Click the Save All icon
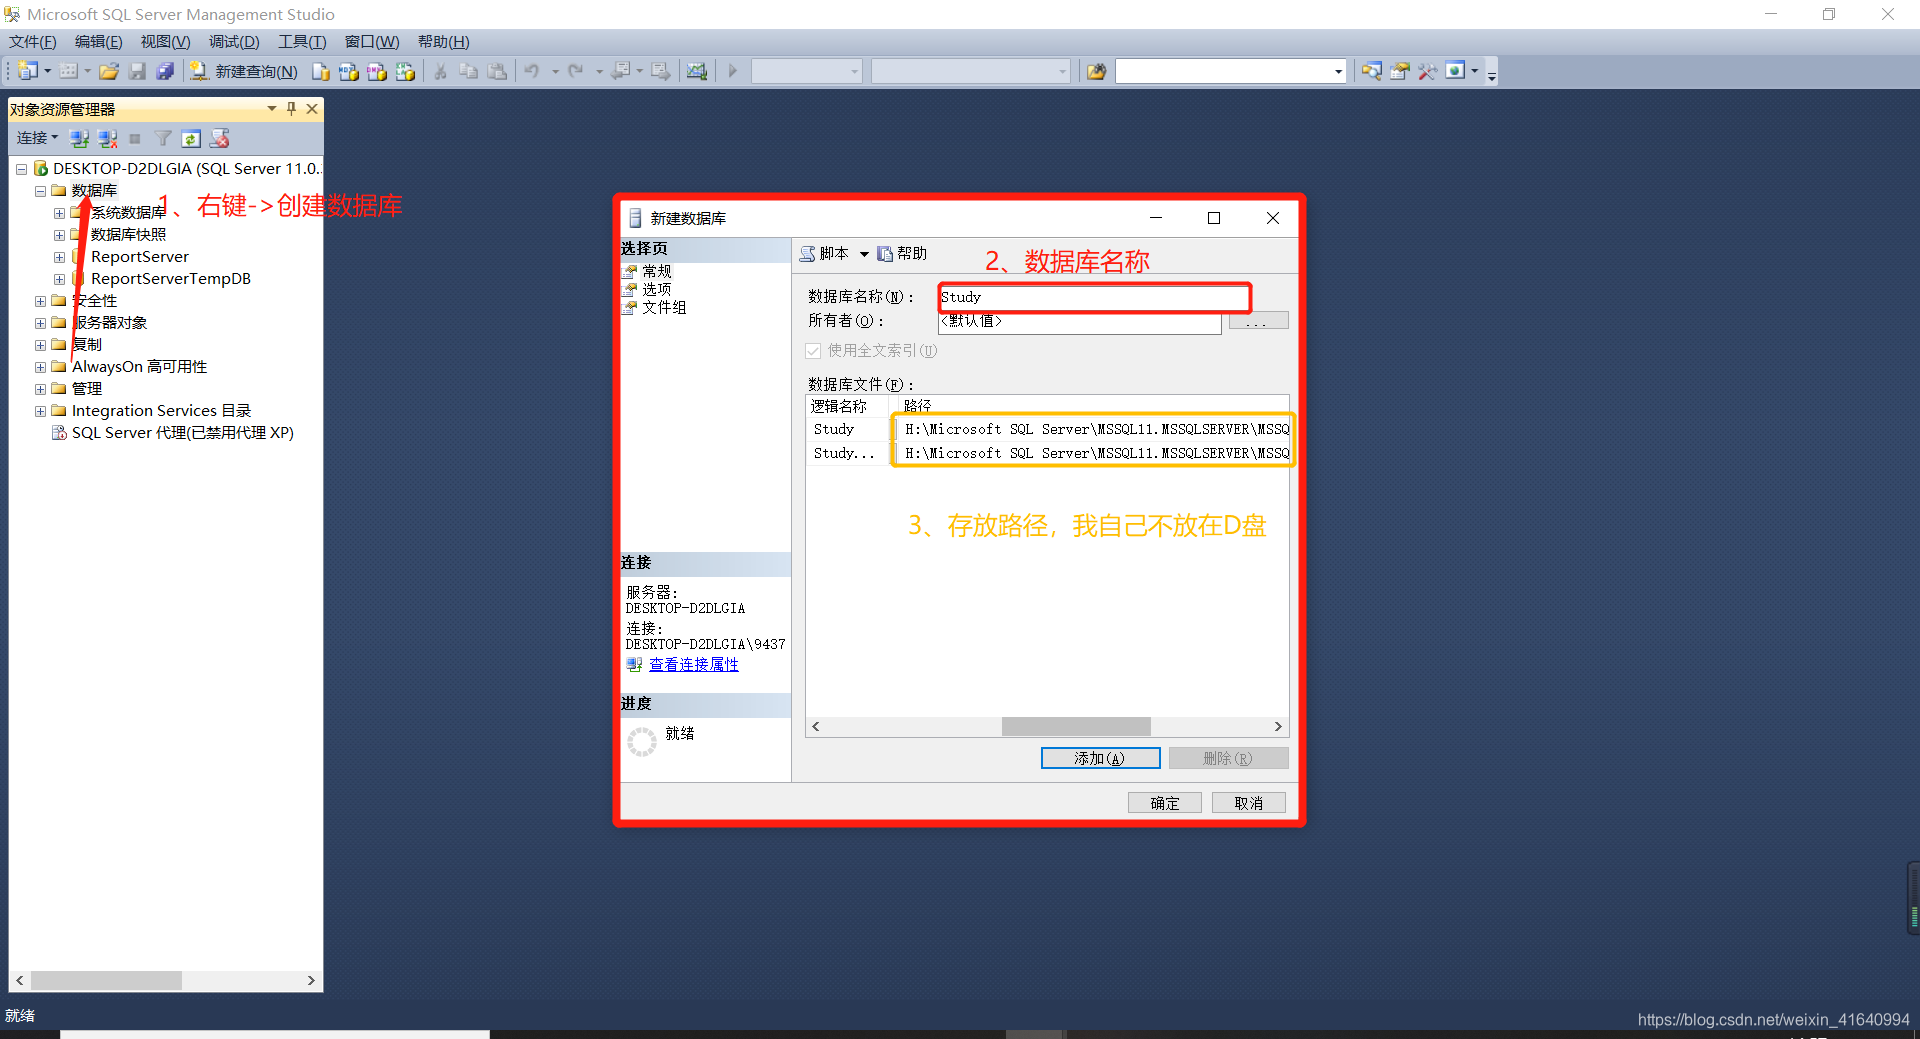1920x1039 pixels. [x=165, y=71]
